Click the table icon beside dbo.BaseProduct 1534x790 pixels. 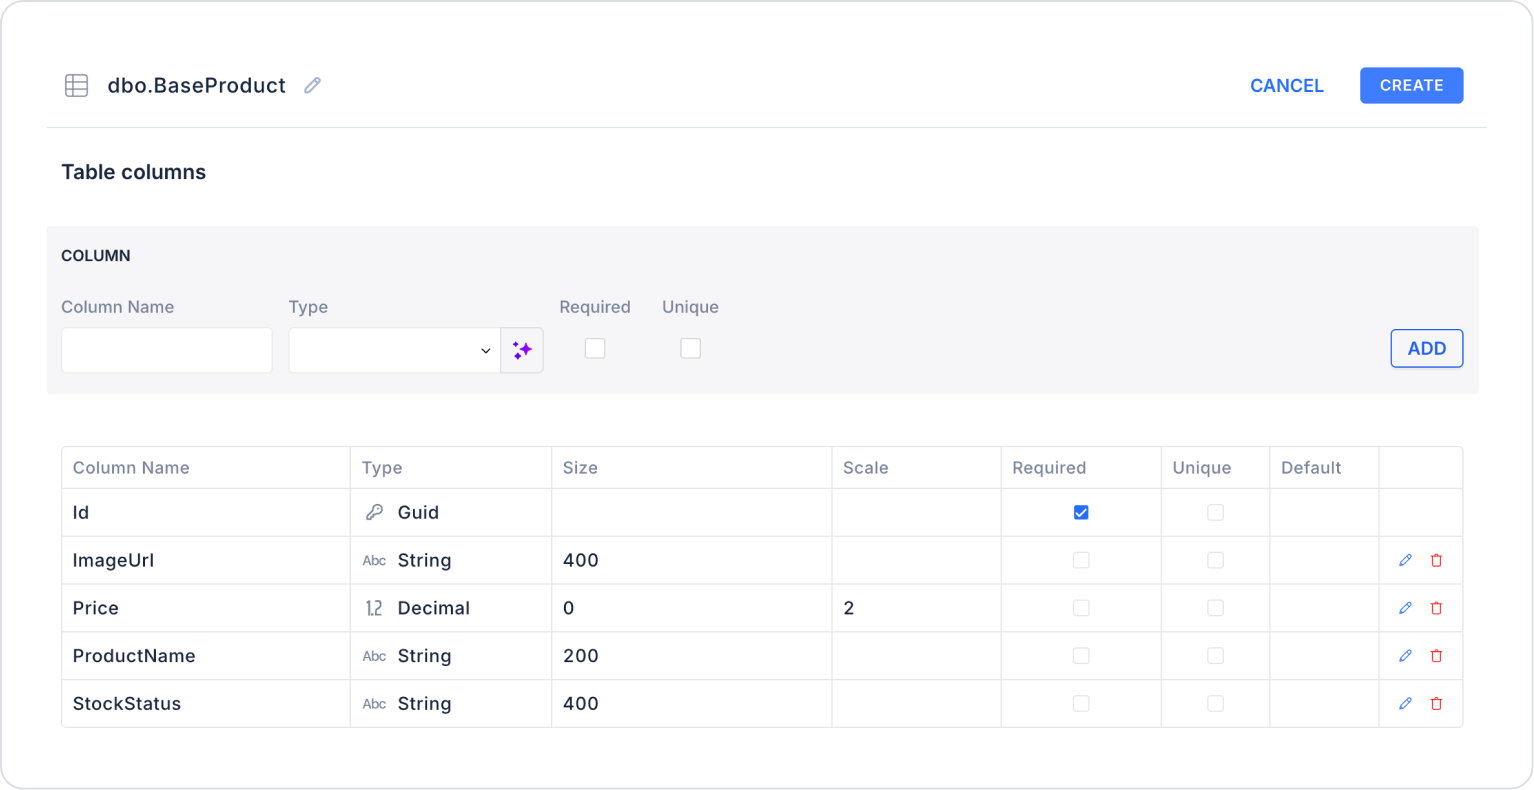coord(77,86)
